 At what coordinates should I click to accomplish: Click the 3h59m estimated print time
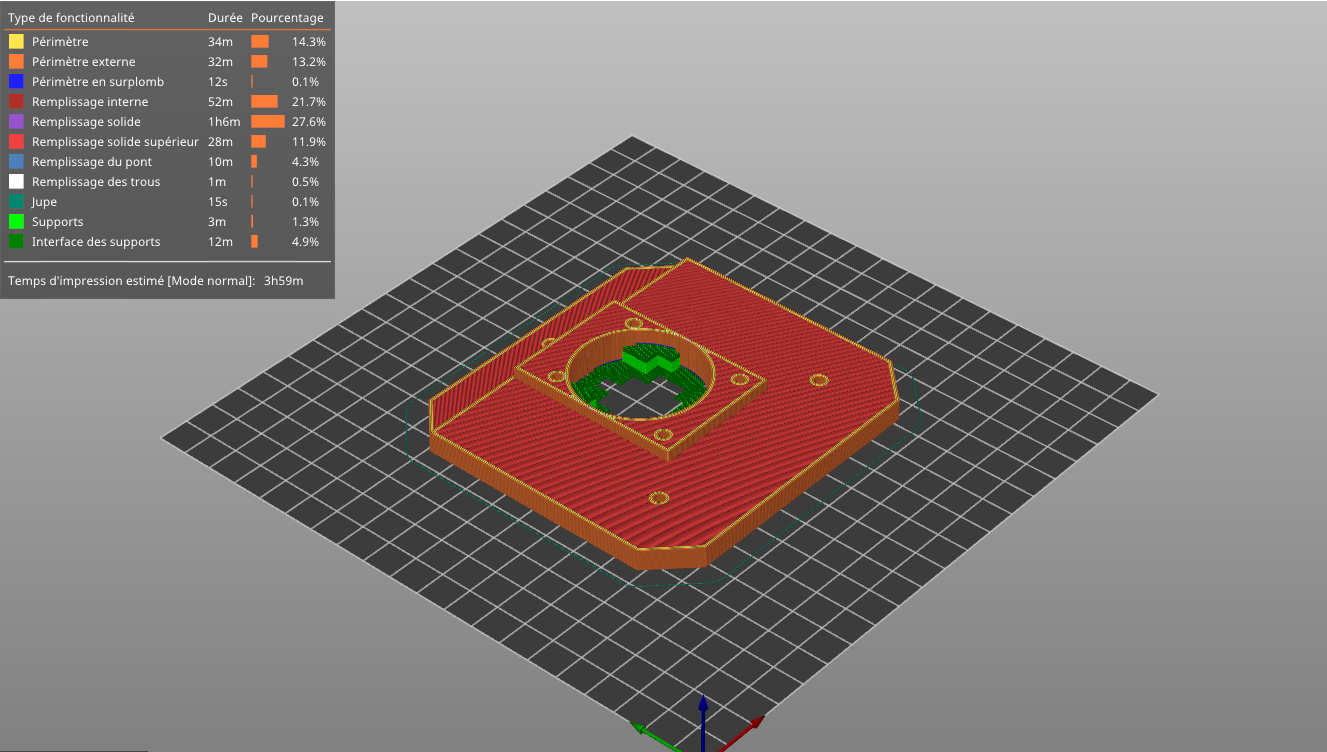click(284, 281)
